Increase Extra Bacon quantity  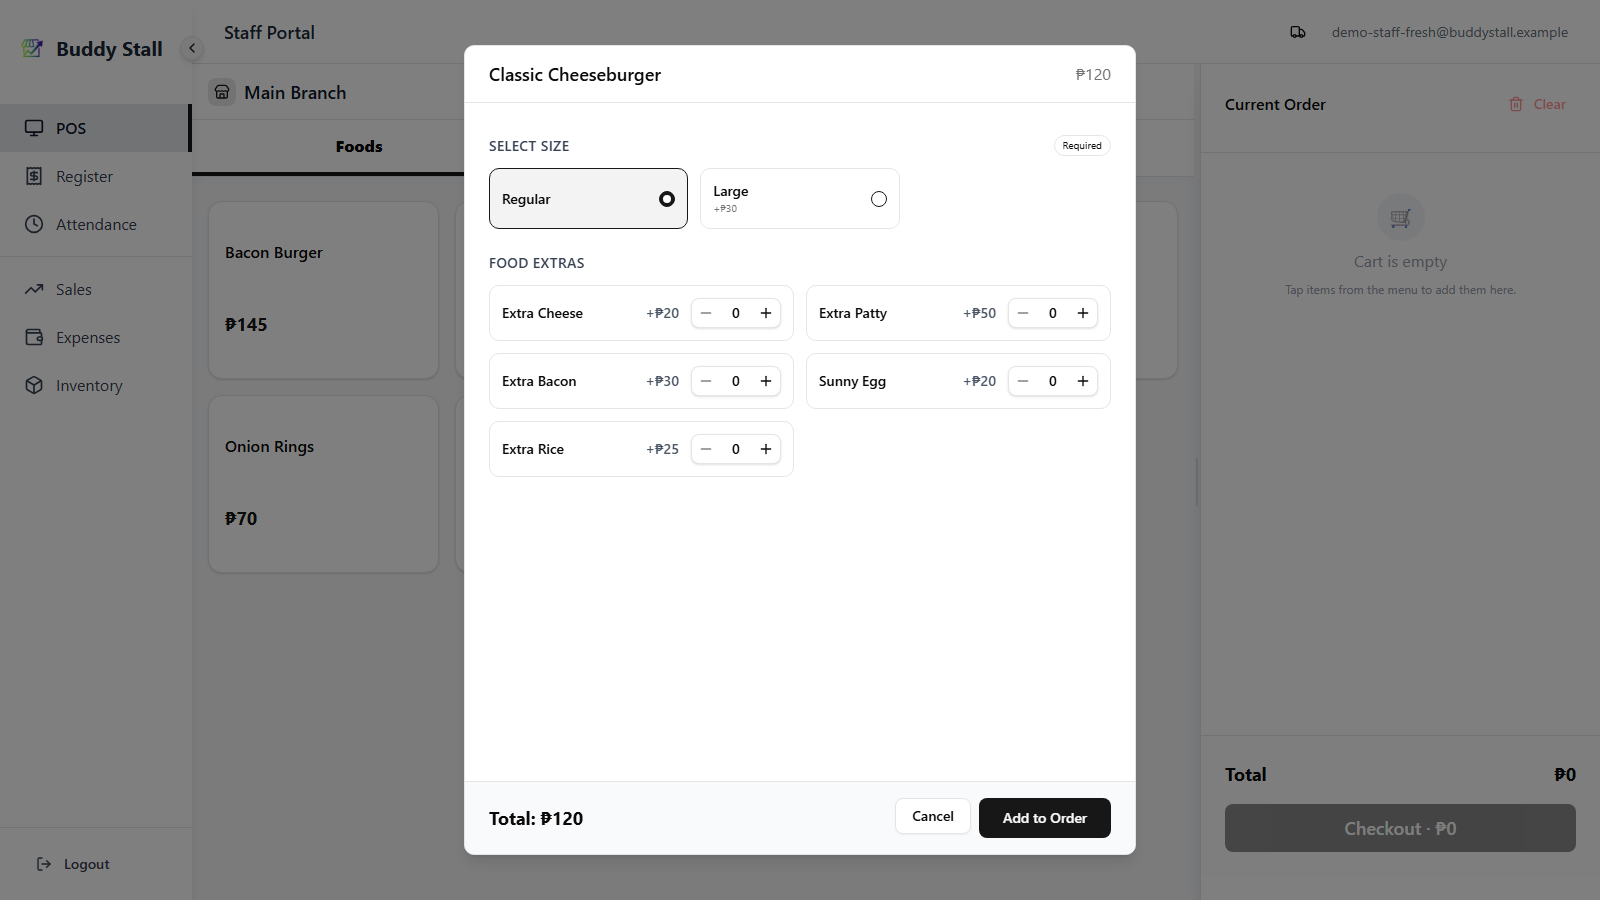click(766, 381)
